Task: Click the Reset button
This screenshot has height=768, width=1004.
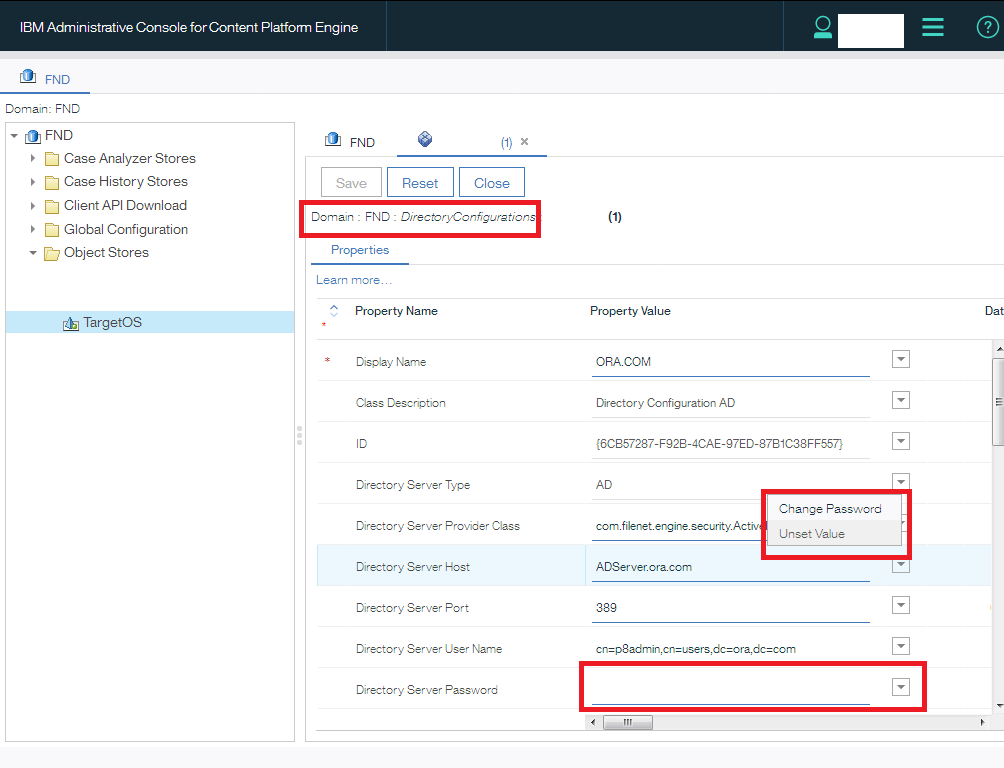Action: [420, 183]
